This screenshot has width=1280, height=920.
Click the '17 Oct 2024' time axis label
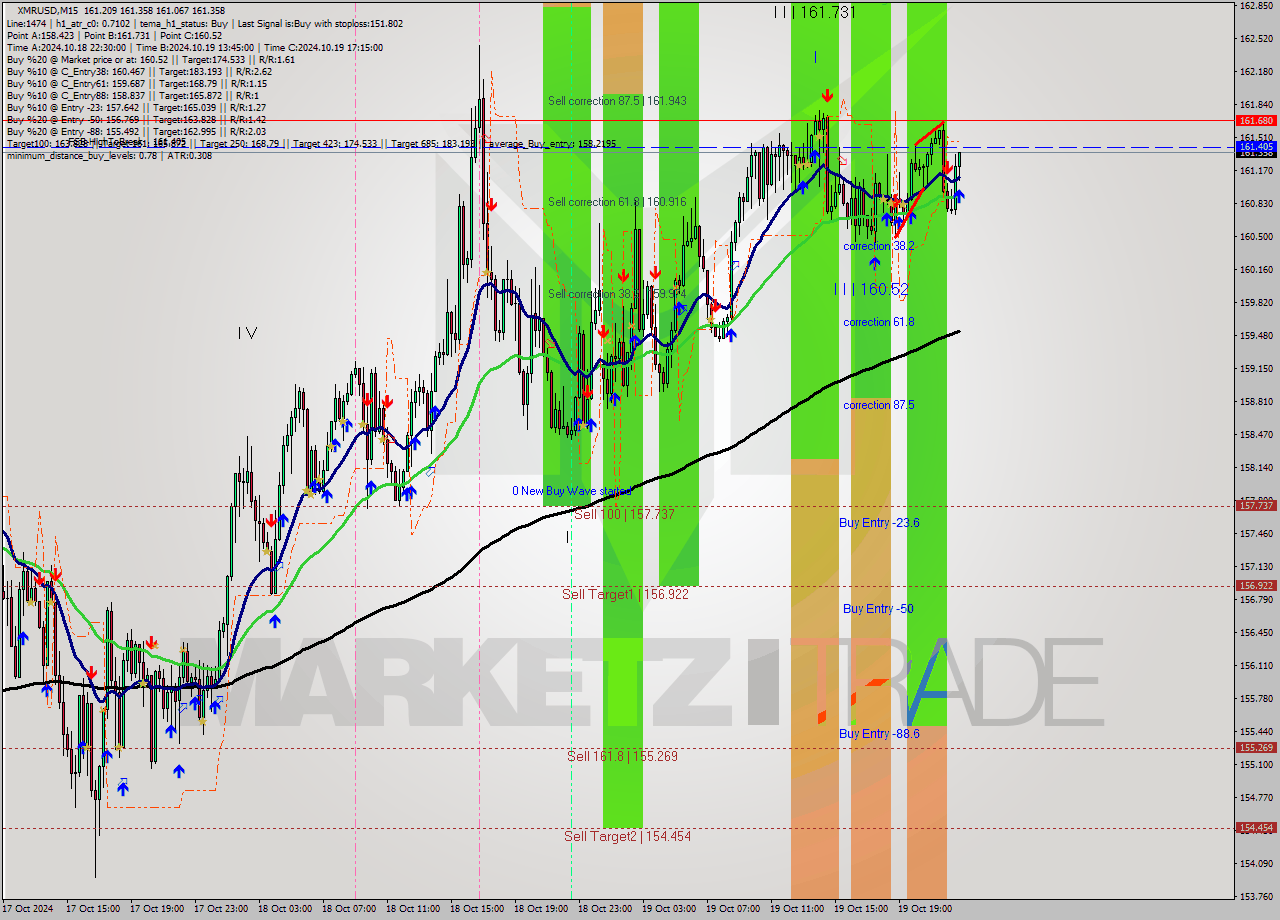pos(29,909)
